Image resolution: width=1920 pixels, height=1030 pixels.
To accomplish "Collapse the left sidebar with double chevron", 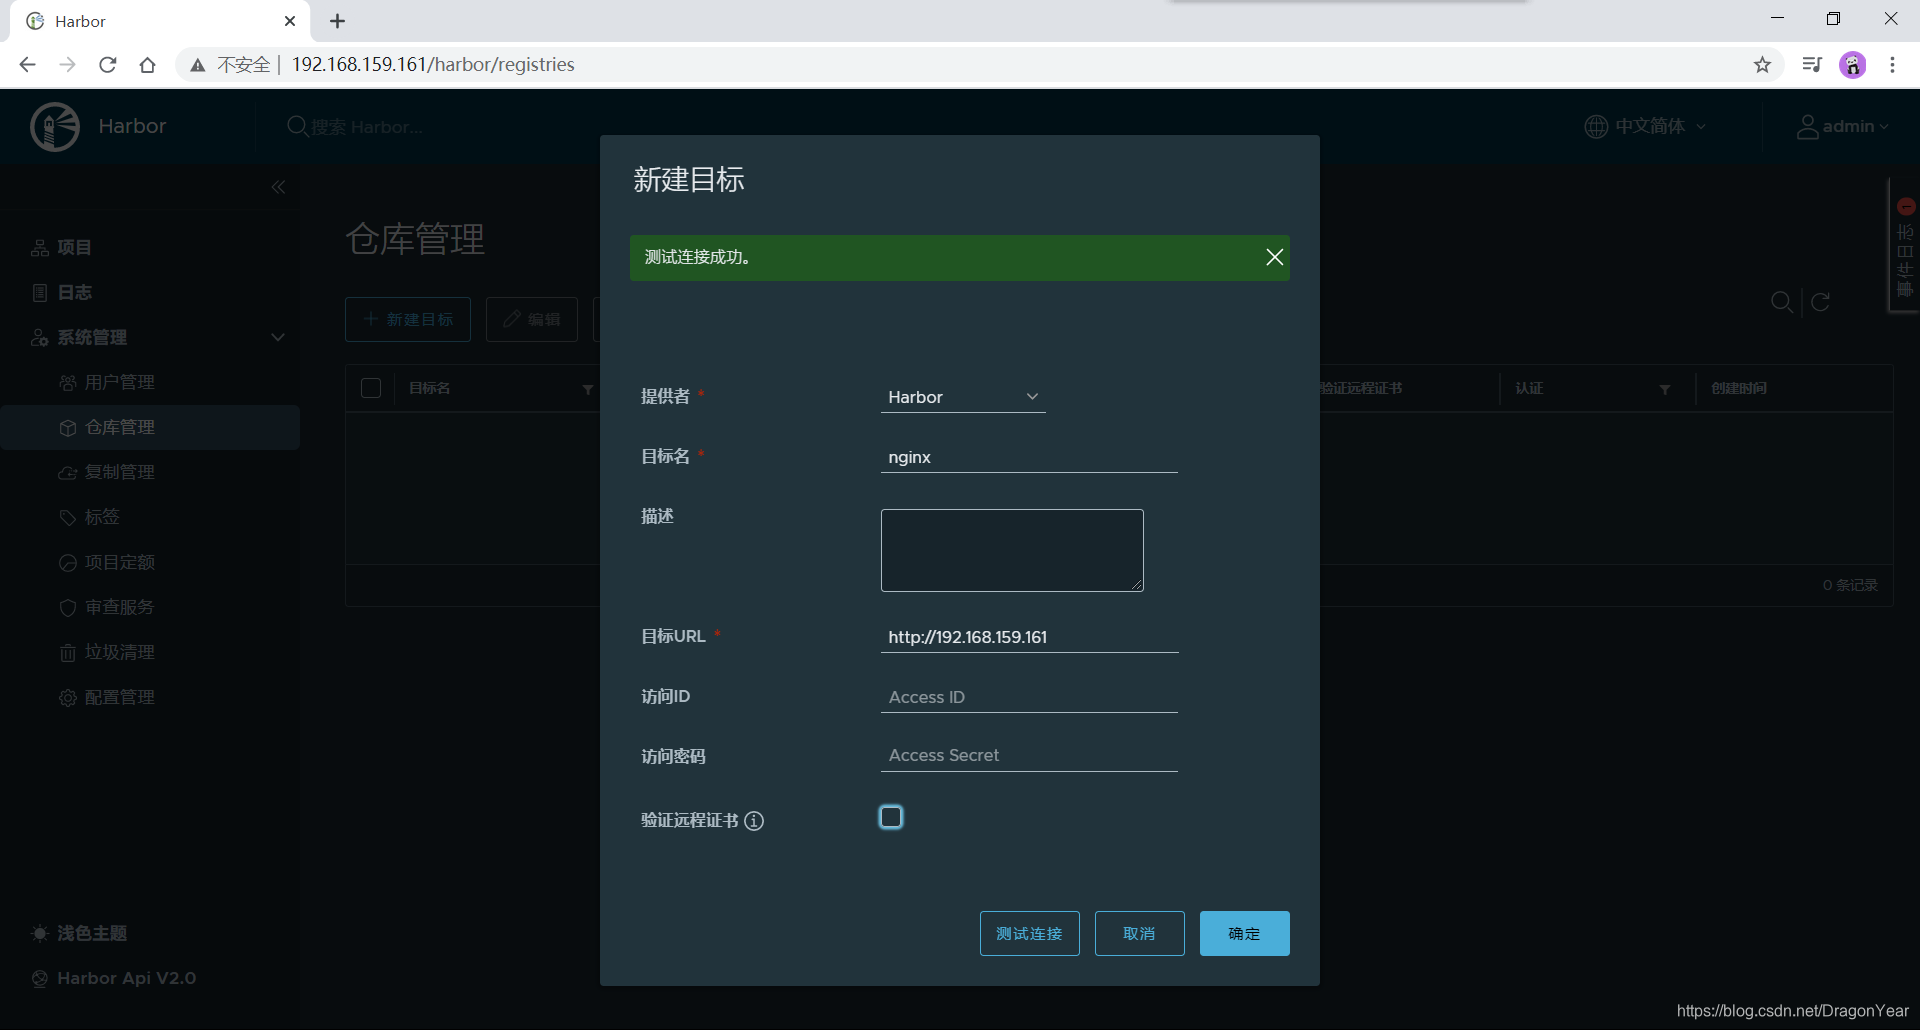I will pos(278,187).
